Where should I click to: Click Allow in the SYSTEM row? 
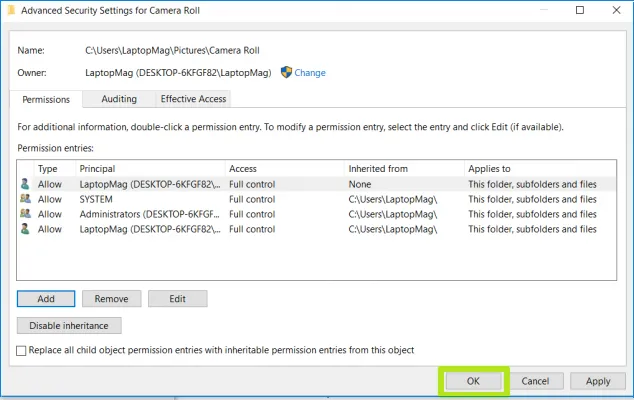(x=50, y=199)
